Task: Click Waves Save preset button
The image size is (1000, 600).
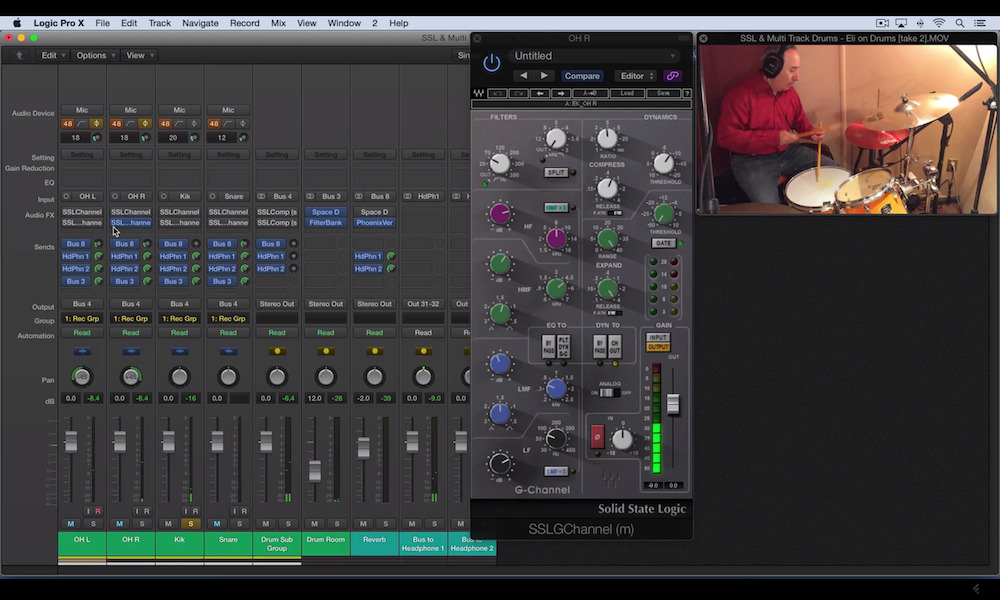Action: click(x=663, y=93)
